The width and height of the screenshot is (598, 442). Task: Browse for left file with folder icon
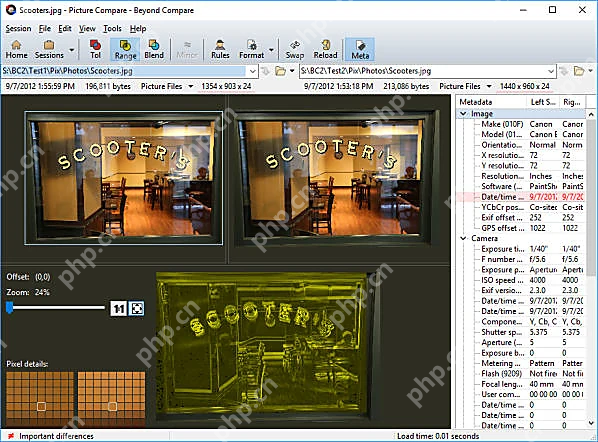(280, 71)
